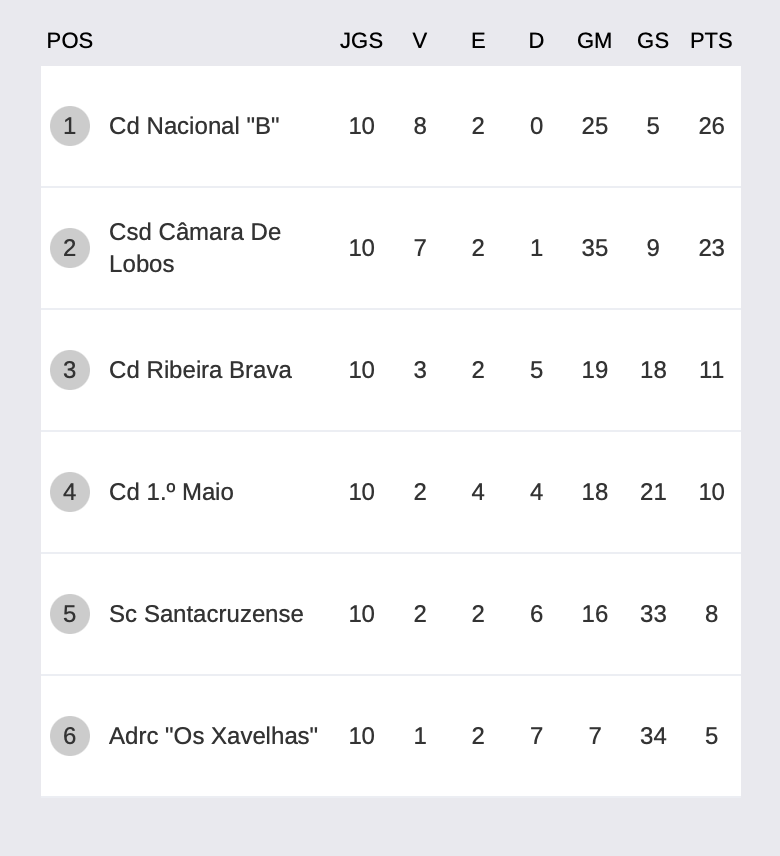
Task: Open team Csd Câmara De Lobos
Action: coord(195,248)
